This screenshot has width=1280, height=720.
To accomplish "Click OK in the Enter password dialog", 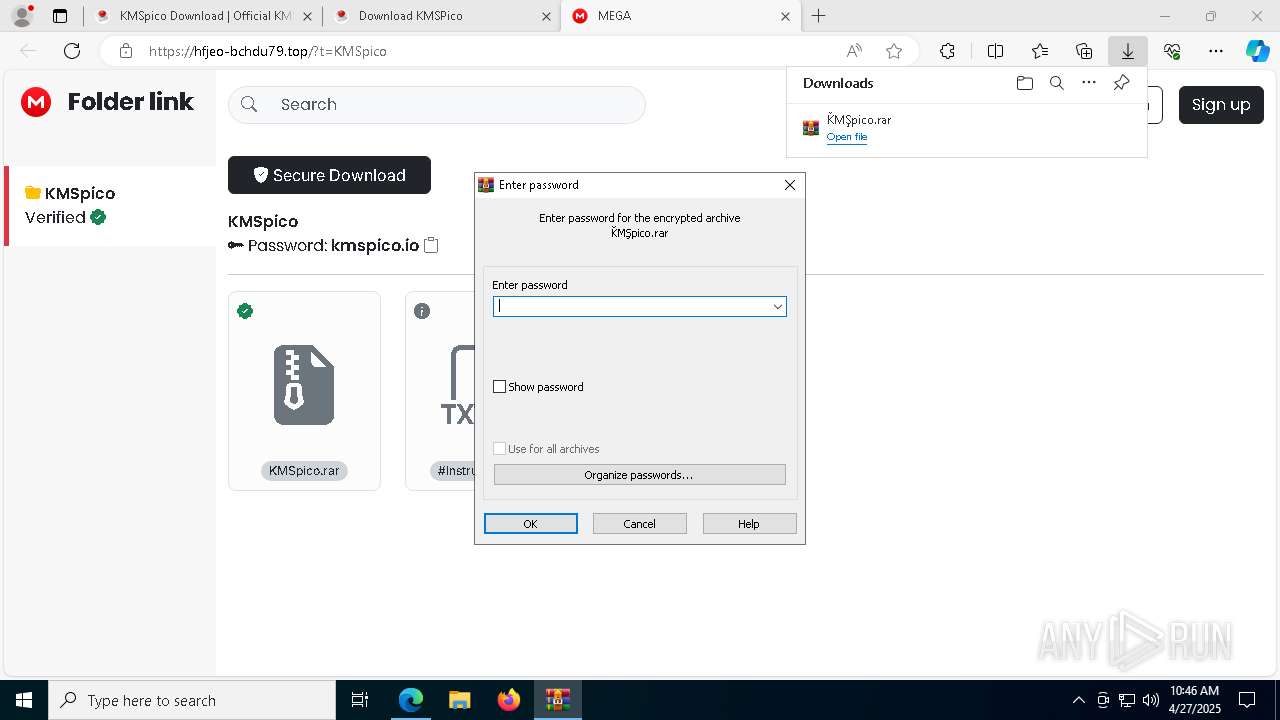I will point(530,523).
